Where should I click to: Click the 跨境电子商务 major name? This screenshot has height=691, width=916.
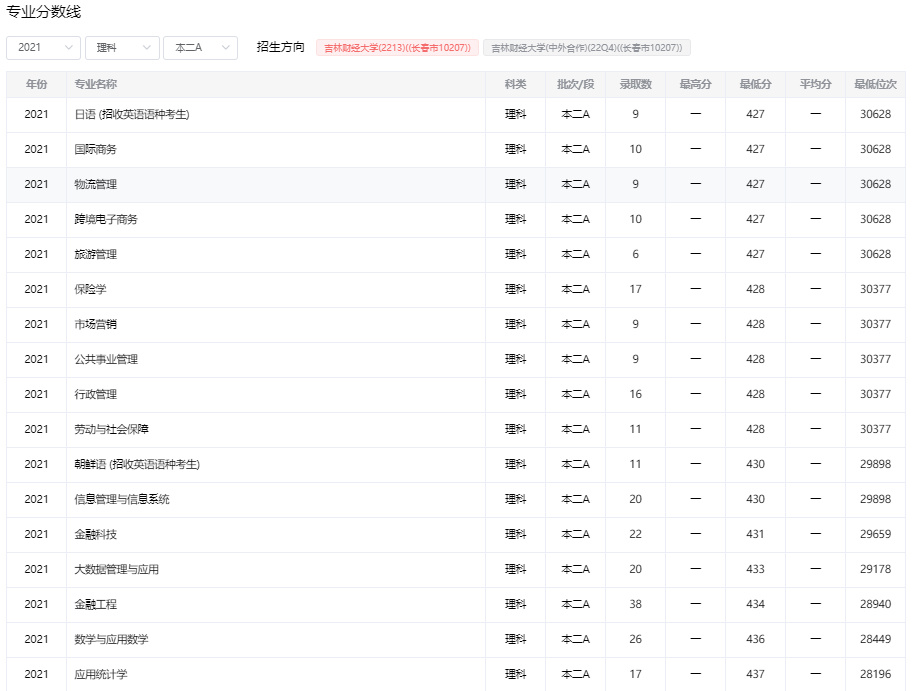tap(106, 220)
